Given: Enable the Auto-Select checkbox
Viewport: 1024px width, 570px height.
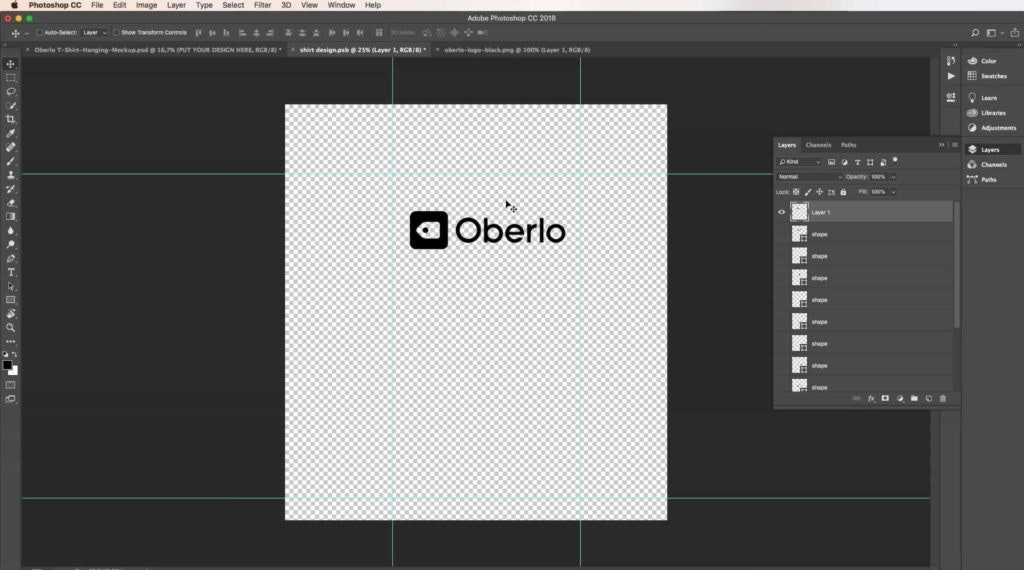Looking at the screenshot, I should [40, 33].
